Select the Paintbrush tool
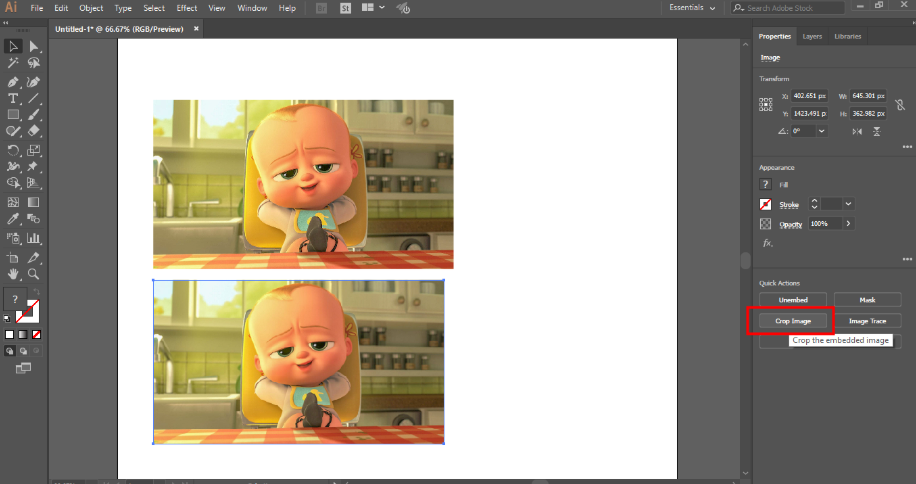This screenshot has width=916, height=484. (34, 115)
